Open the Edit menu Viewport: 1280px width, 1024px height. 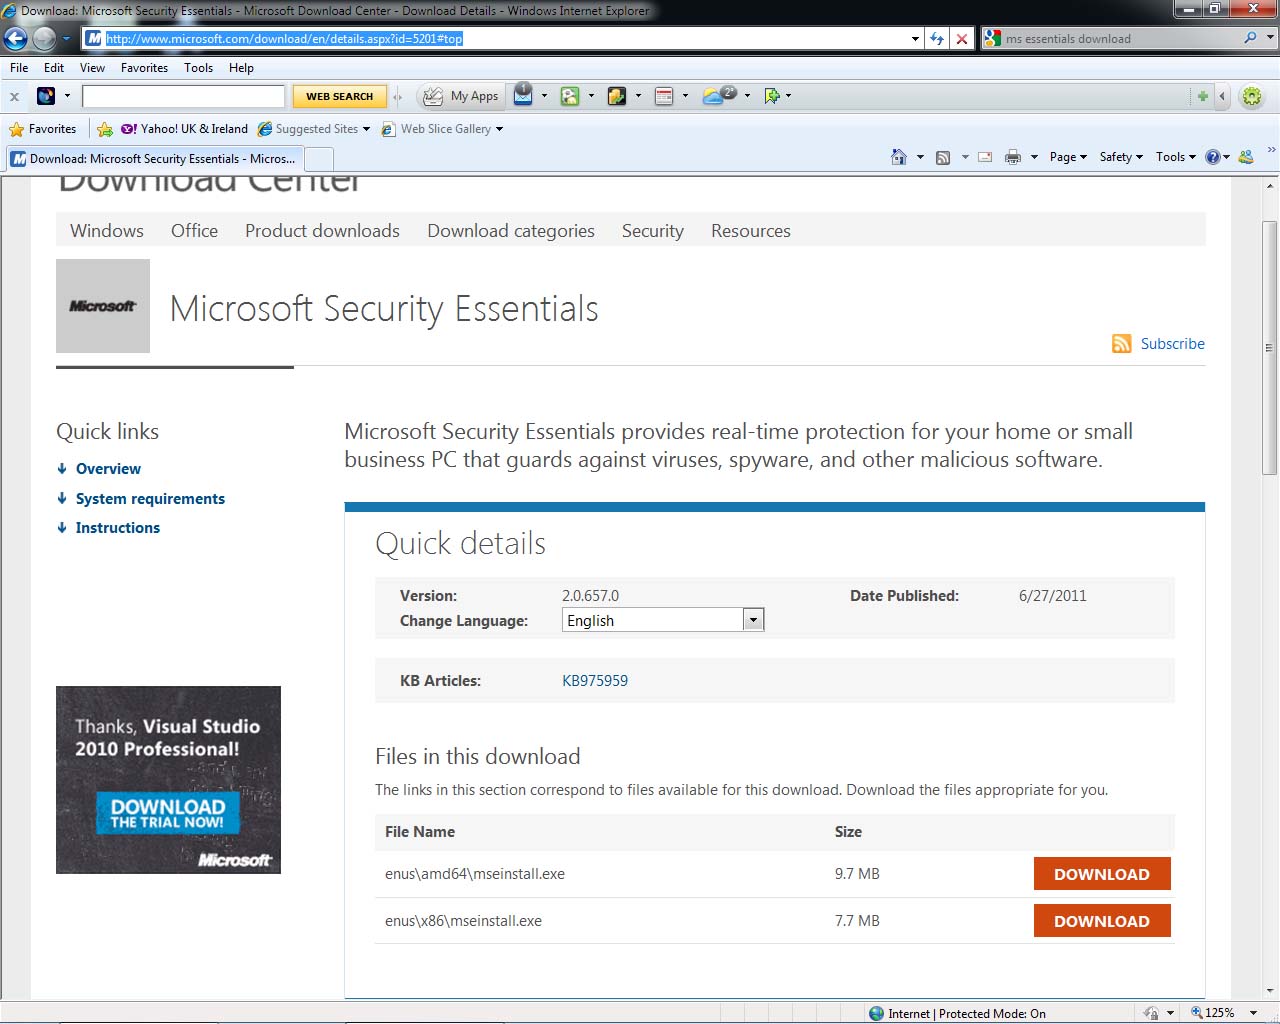coord(54,68)
